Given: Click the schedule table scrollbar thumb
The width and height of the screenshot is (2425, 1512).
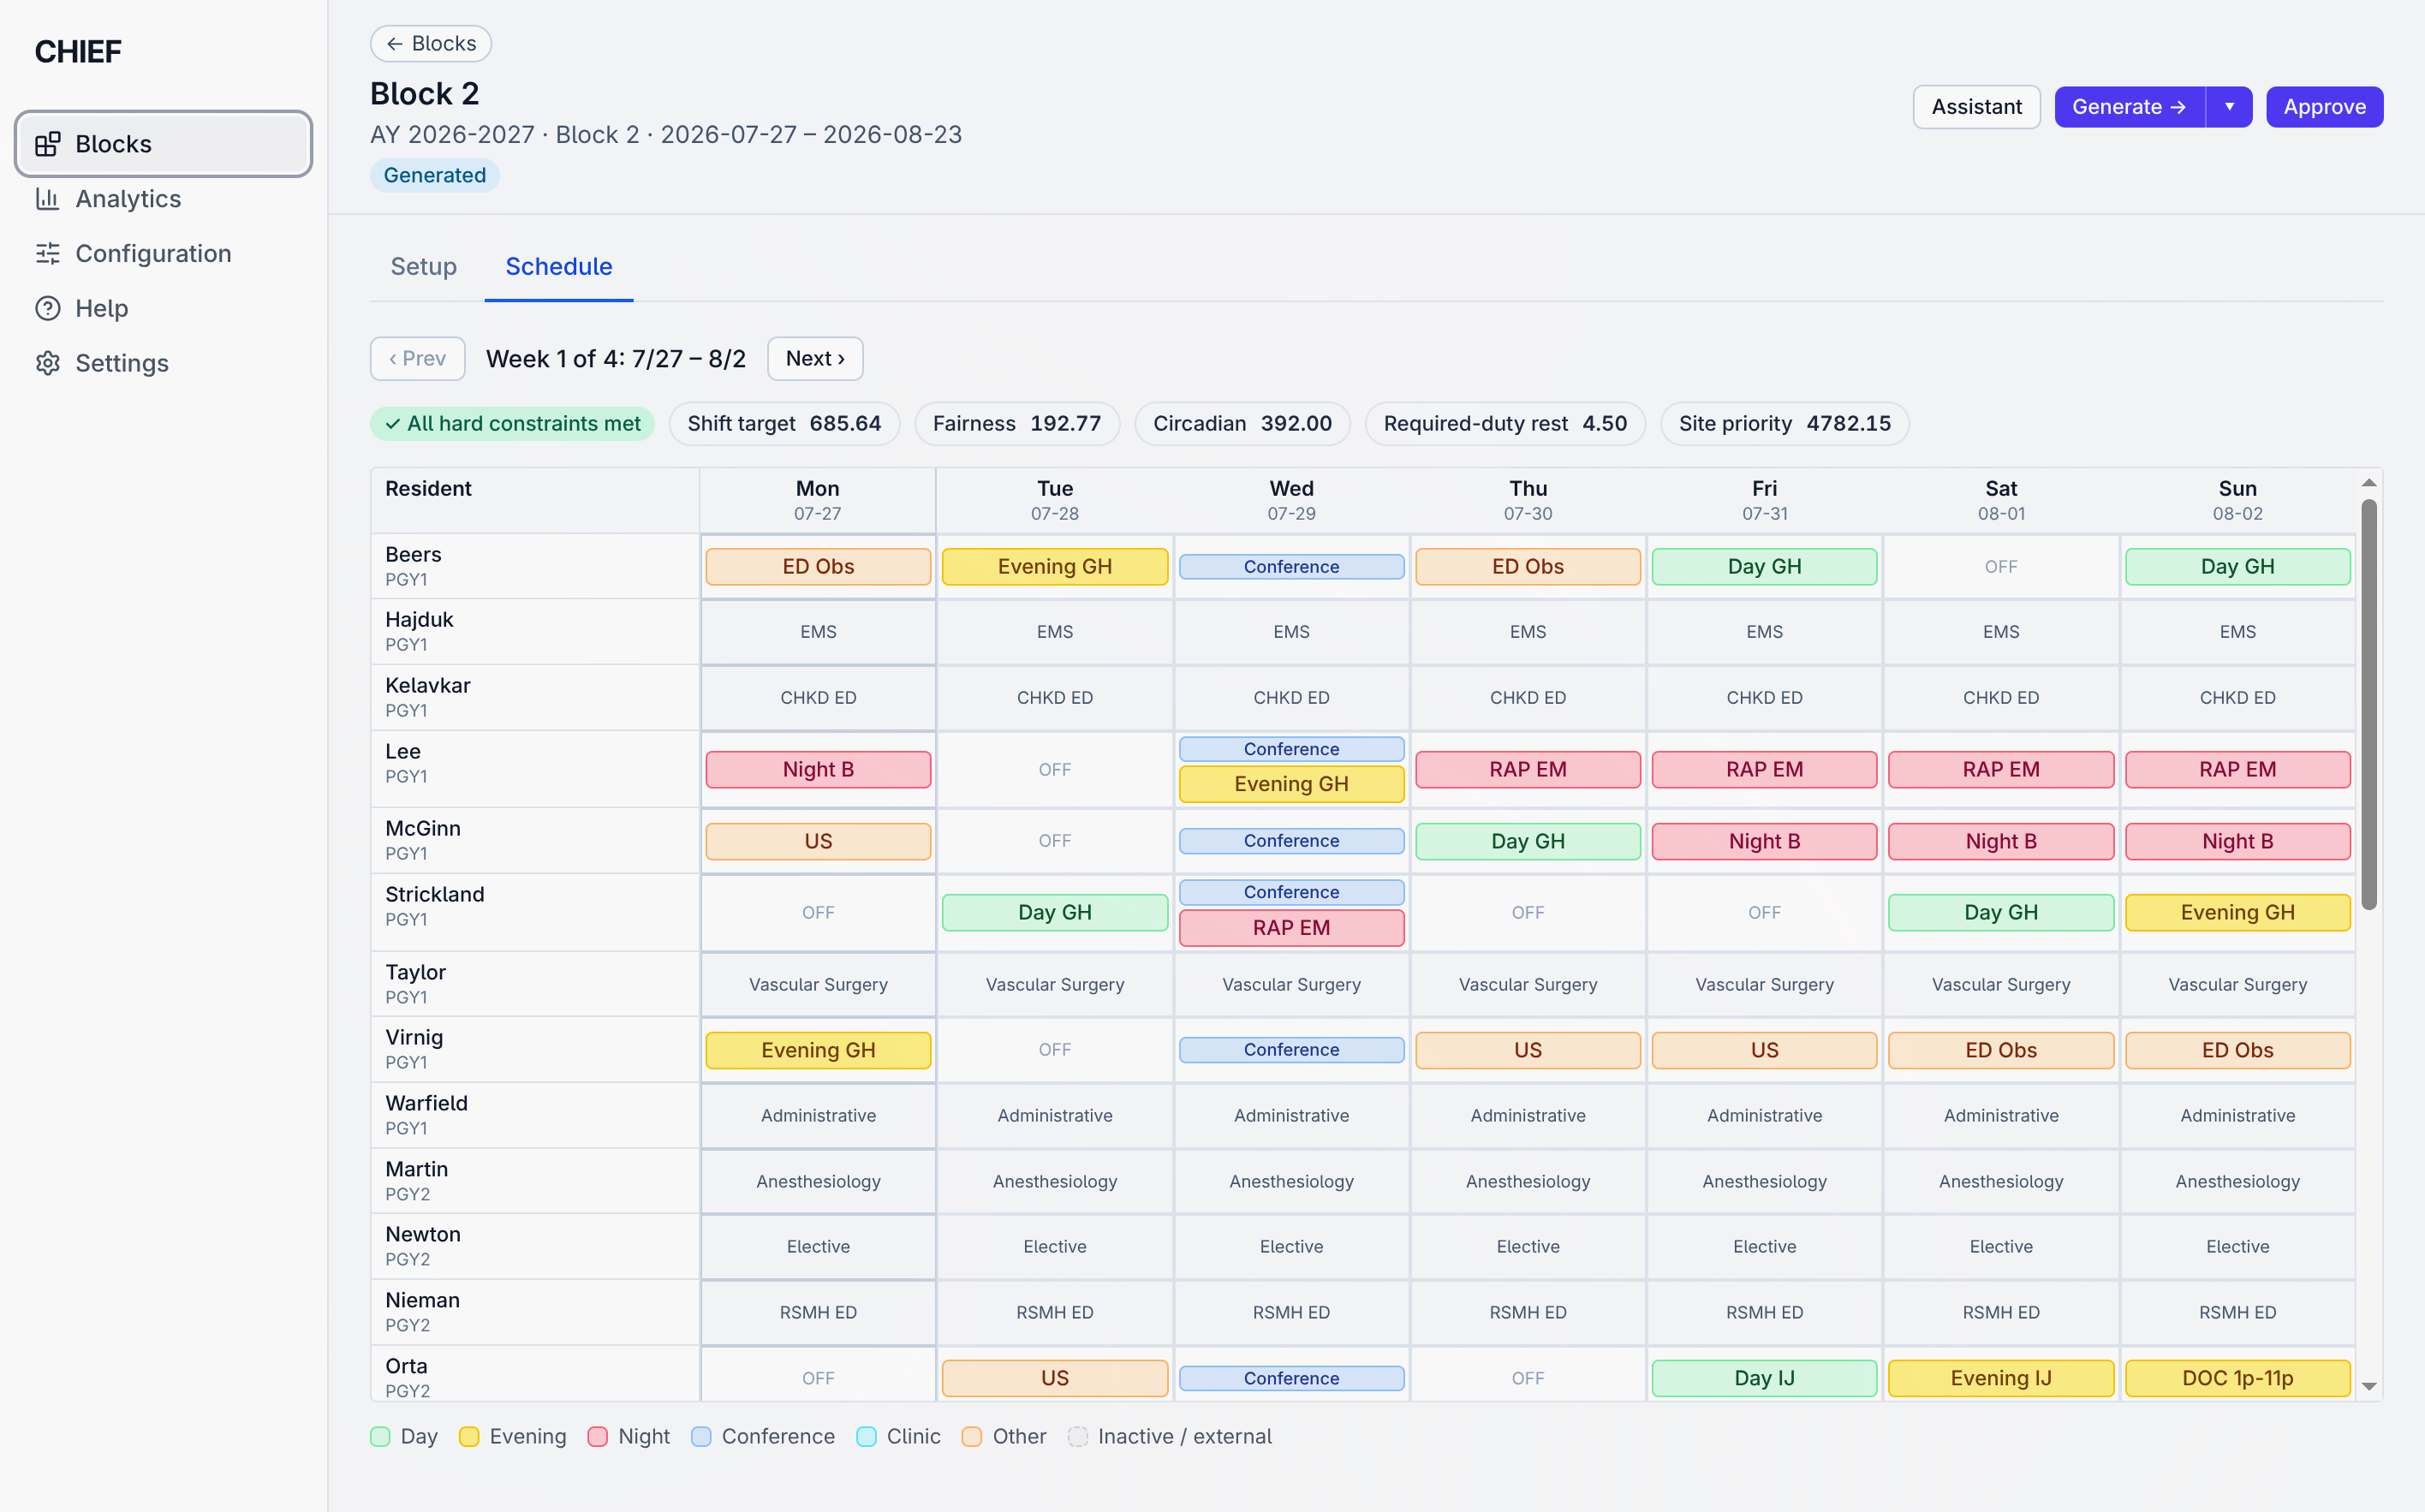Looking at the screenshot, I should 2369,705.
